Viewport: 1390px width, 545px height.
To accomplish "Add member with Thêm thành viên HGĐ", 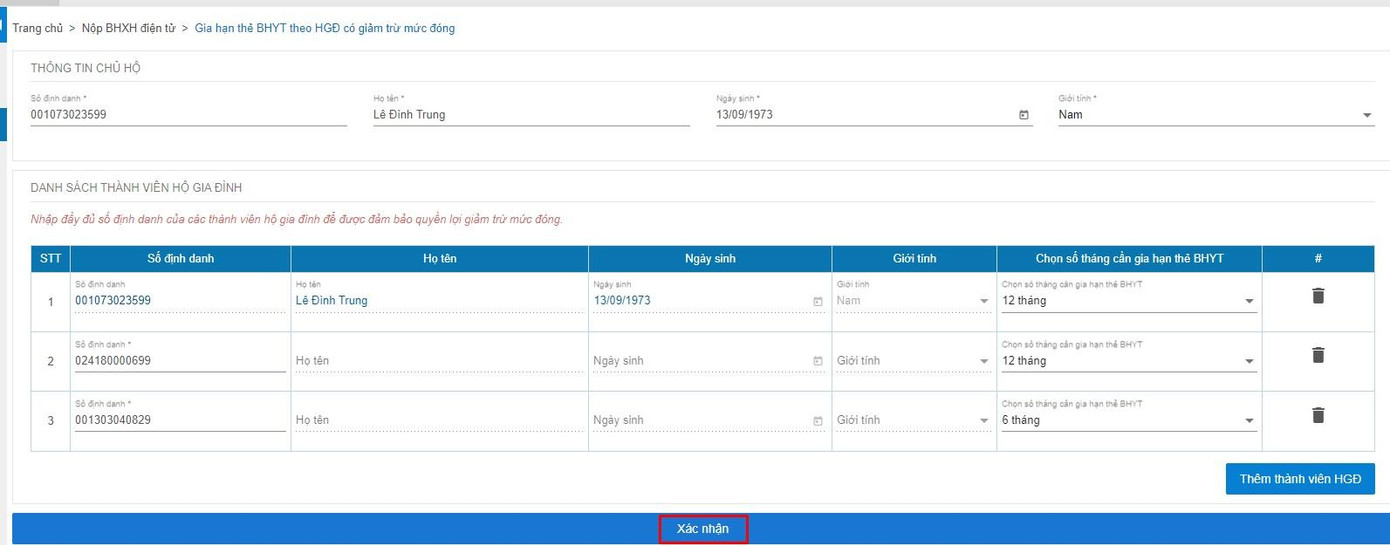I will [1300, 479].
